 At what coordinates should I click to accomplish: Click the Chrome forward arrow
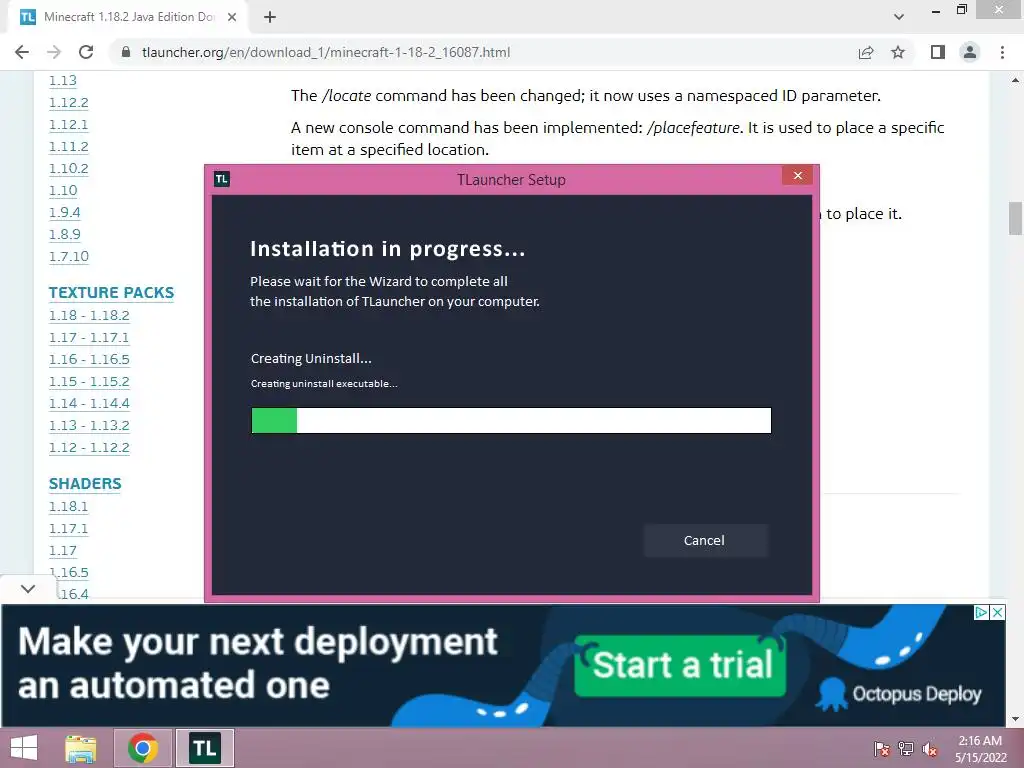pyautogui.click(x=54, y=52)
